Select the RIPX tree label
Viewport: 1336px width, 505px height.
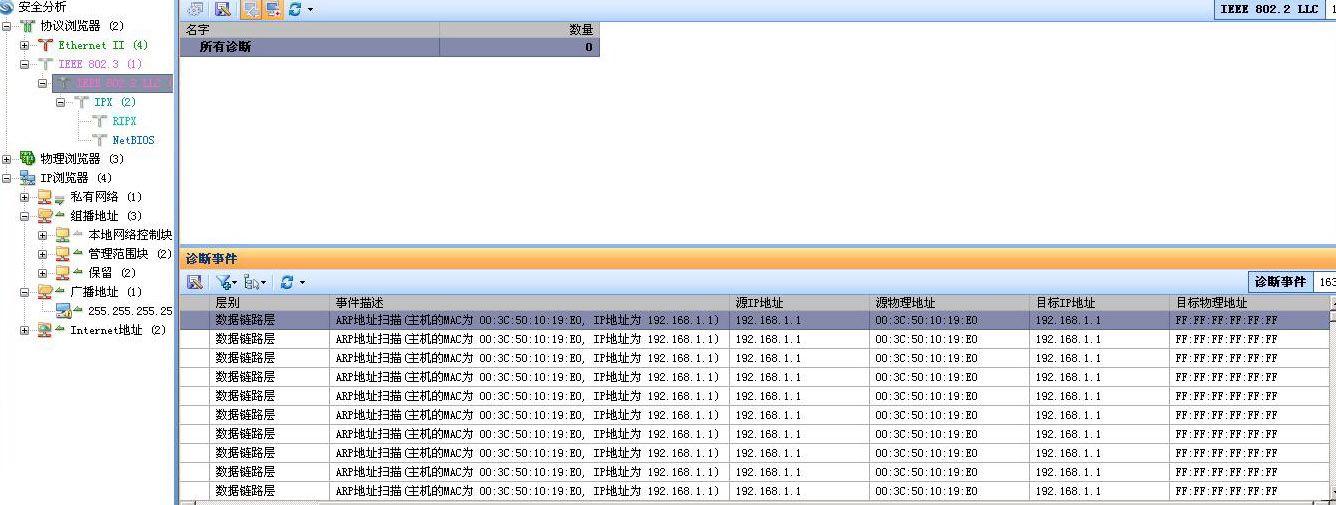coord(124,121)
